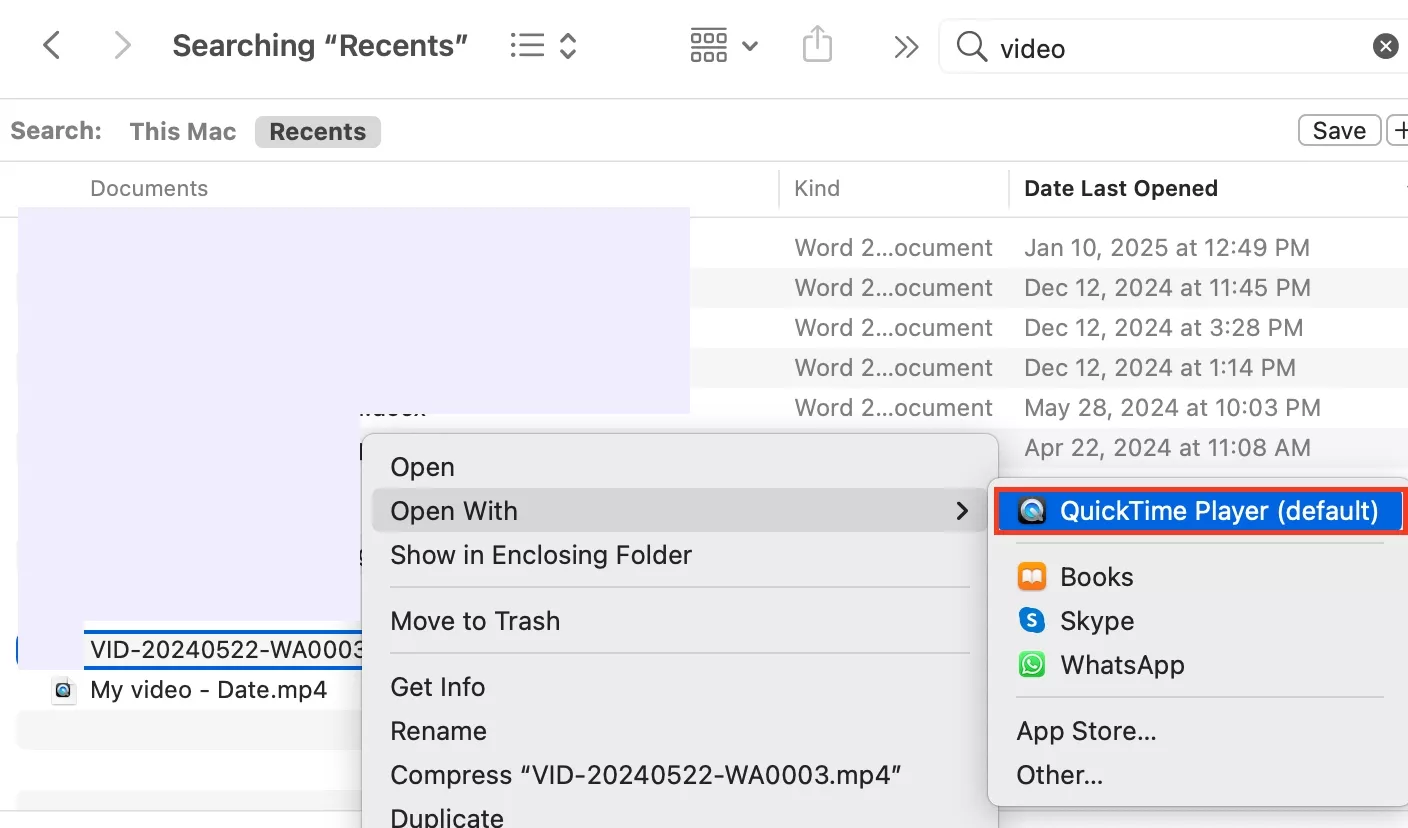
Task: Click the Share toolbar icon
Action: click(817, 46)
